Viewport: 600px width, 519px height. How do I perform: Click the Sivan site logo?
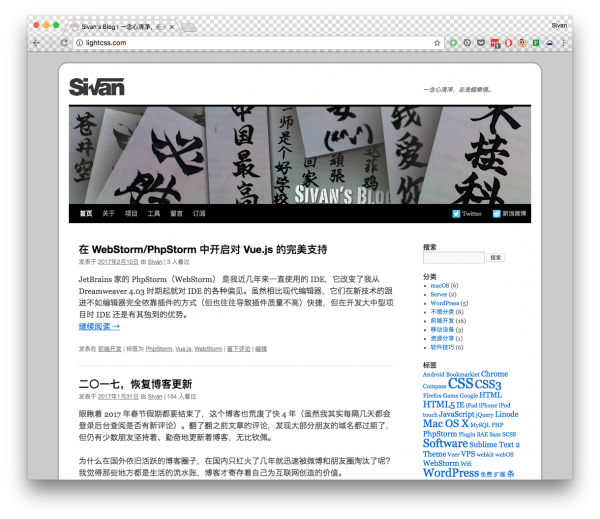point(97,87)
